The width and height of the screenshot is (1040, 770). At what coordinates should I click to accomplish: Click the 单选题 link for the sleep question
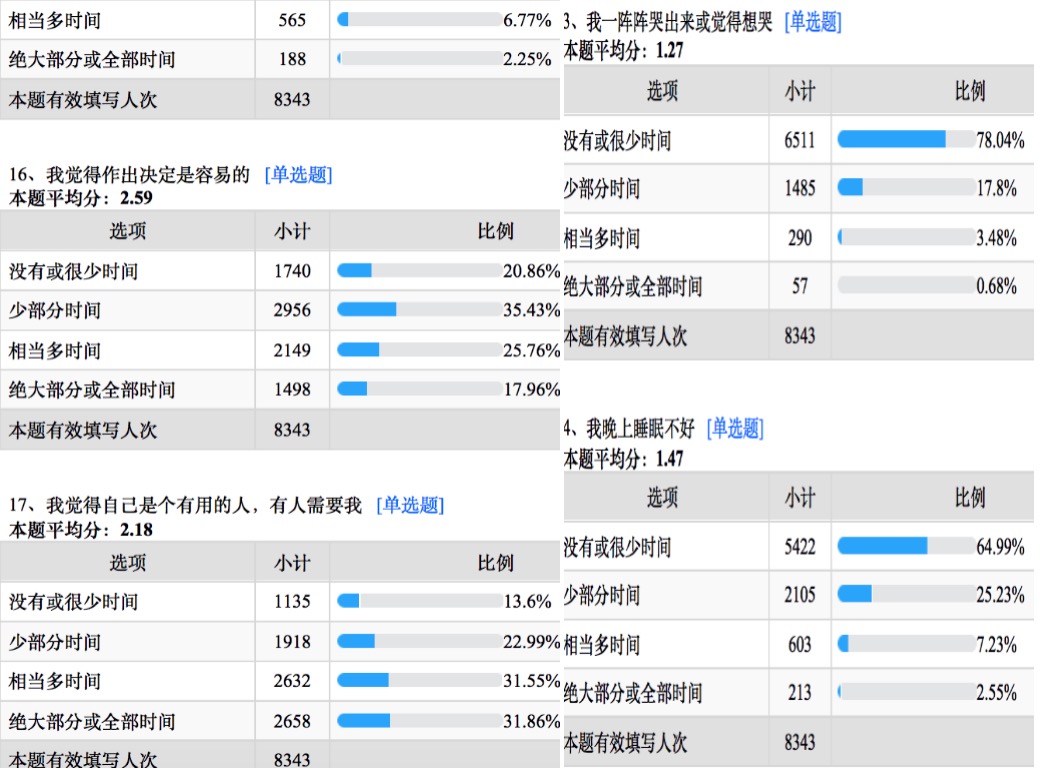tap(736, 429)
